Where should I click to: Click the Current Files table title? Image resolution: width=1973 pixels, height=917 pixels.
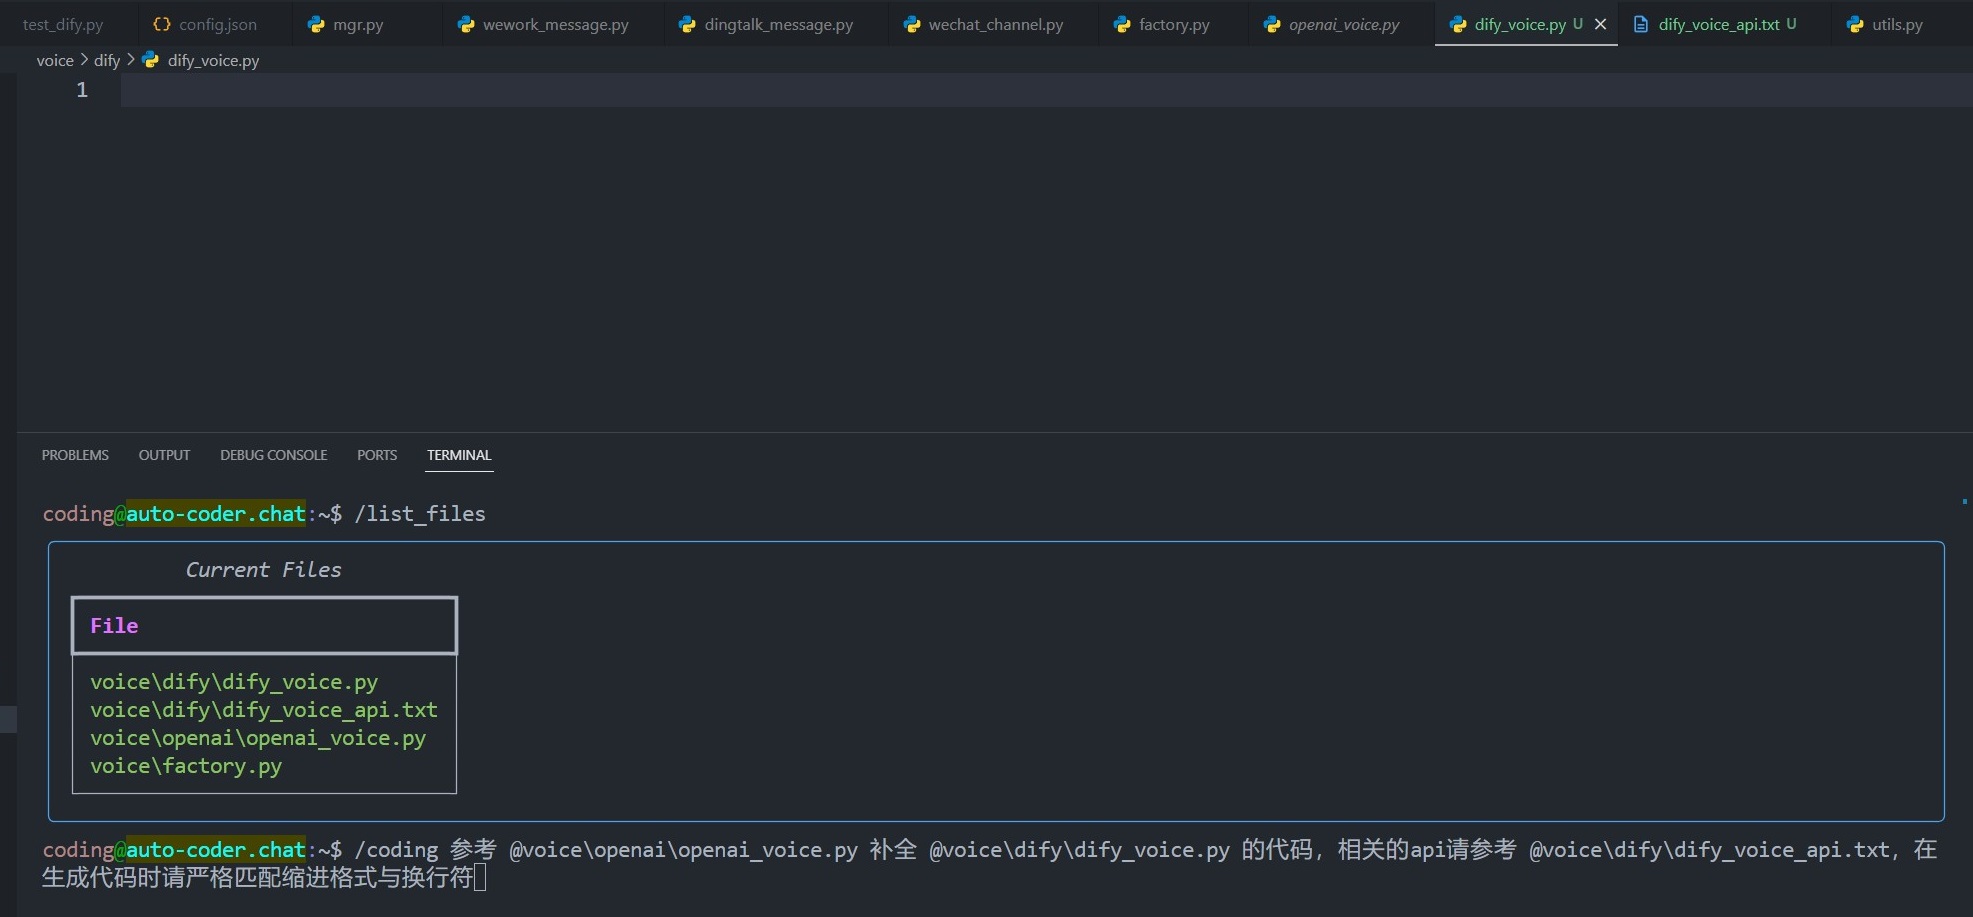[263, 570]
